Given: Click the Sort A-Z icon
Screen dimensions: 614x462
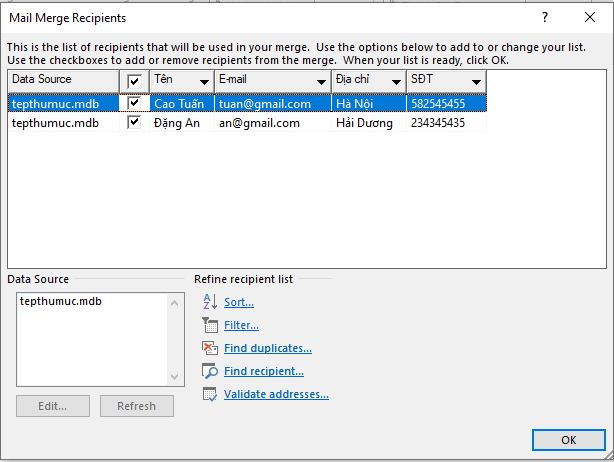Looking at the screenshot, I should [x=210, y=302].
